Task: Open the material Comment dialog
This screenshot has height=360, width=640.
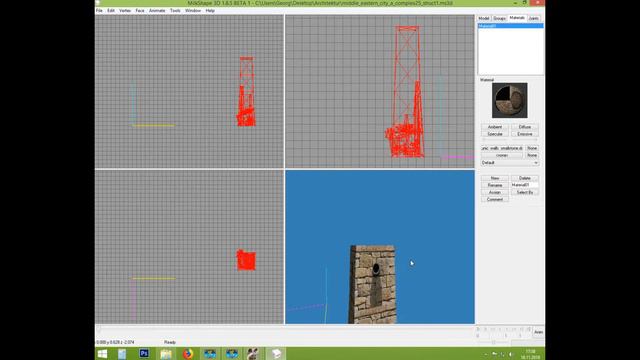Action: [495, 200]
